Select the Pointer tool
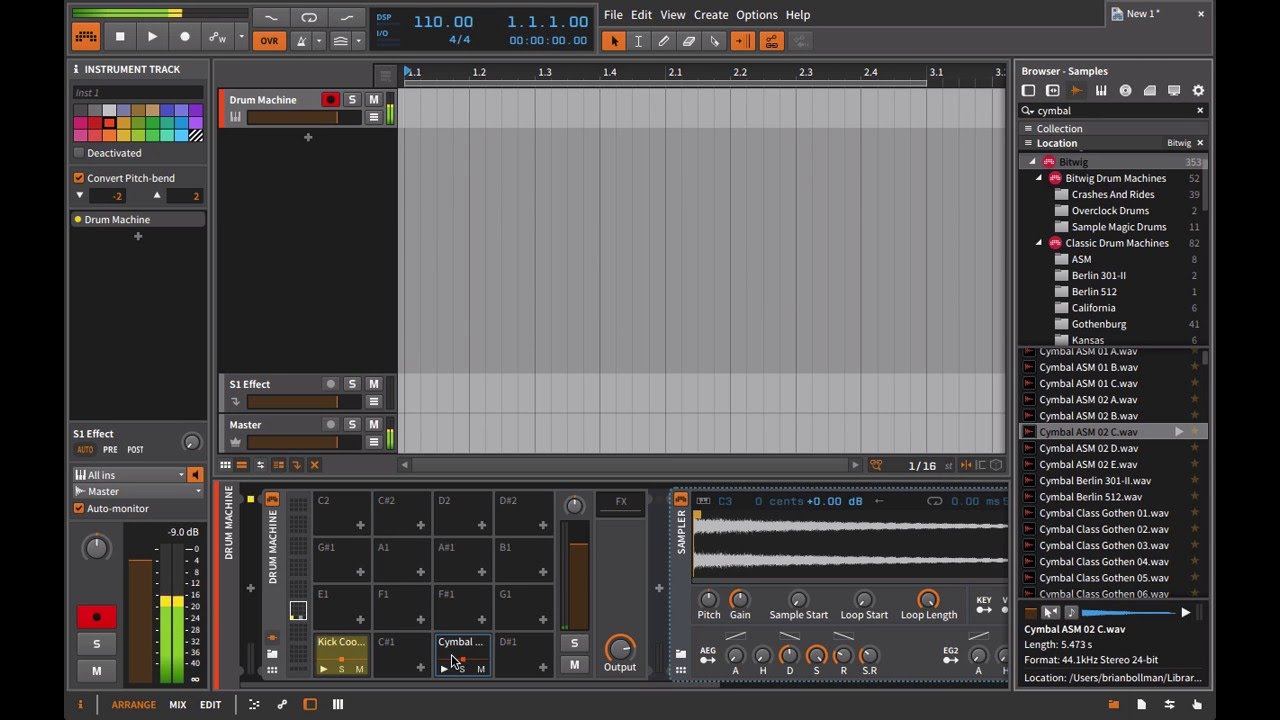The width and height of the screenshot is (1280, 720). tap(614, 41)
